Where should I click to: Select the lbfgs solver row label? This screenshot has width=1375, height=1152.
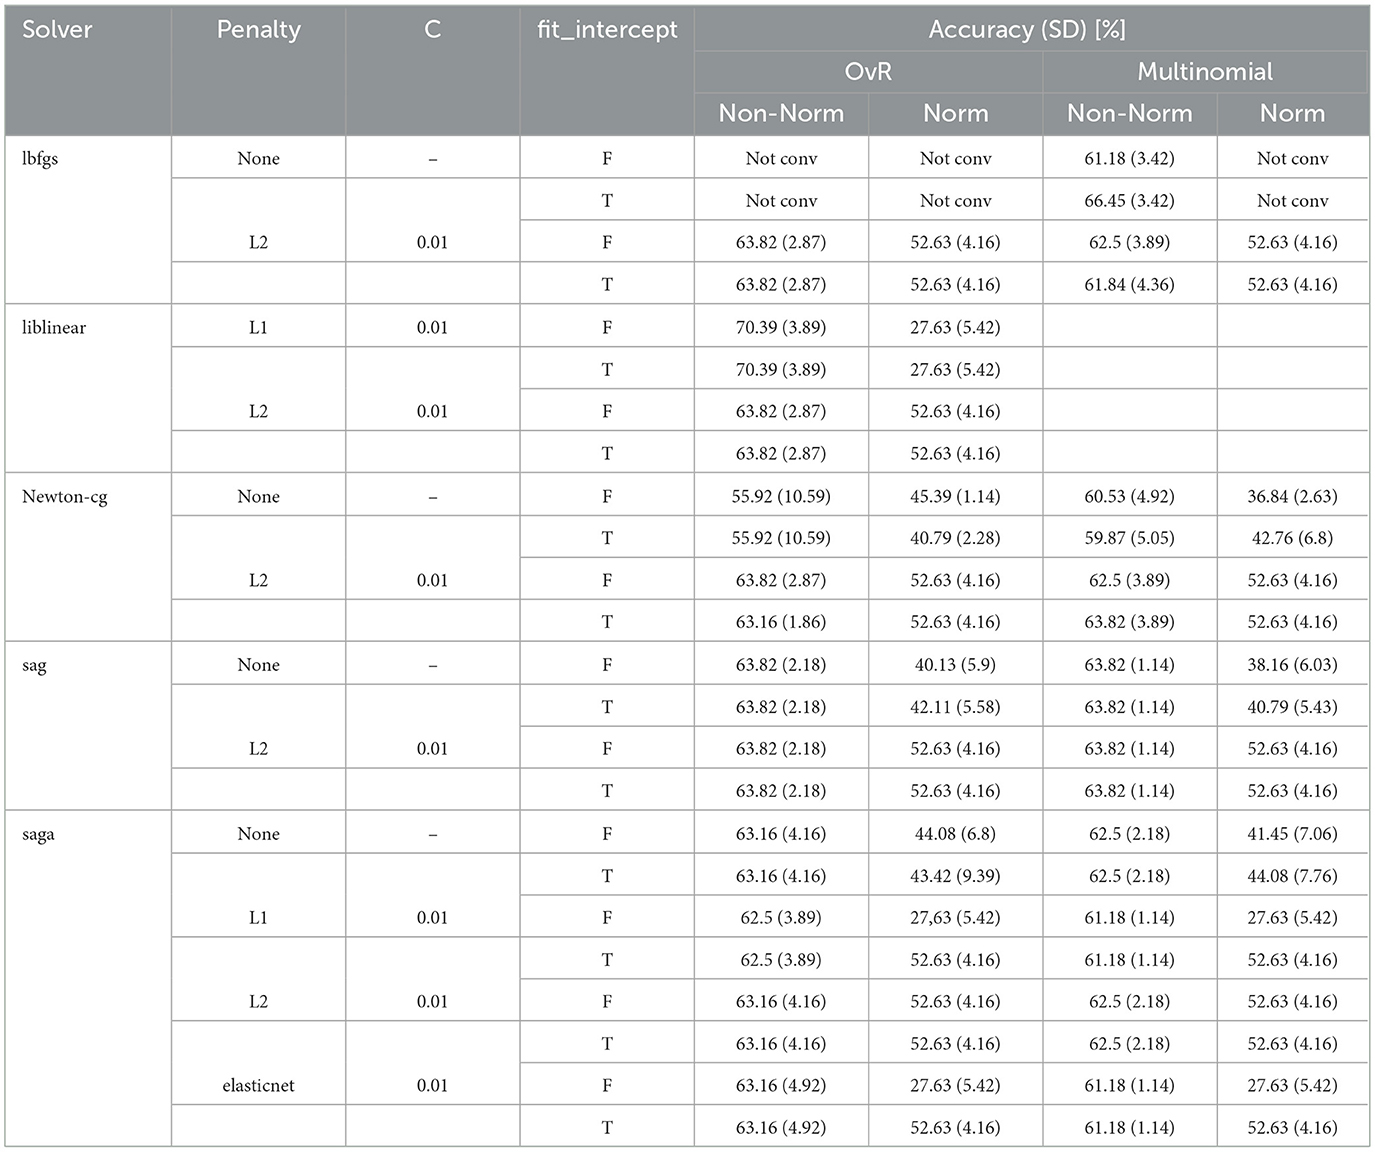(x=40, y=159)
